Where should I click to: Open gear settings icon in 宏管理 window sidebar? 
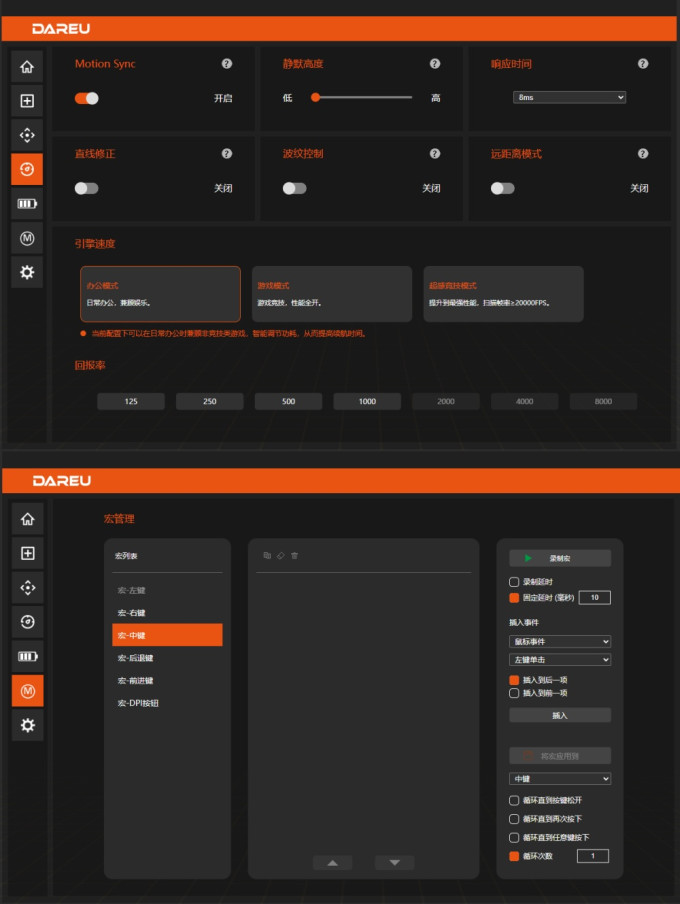(x=28, y=725)
